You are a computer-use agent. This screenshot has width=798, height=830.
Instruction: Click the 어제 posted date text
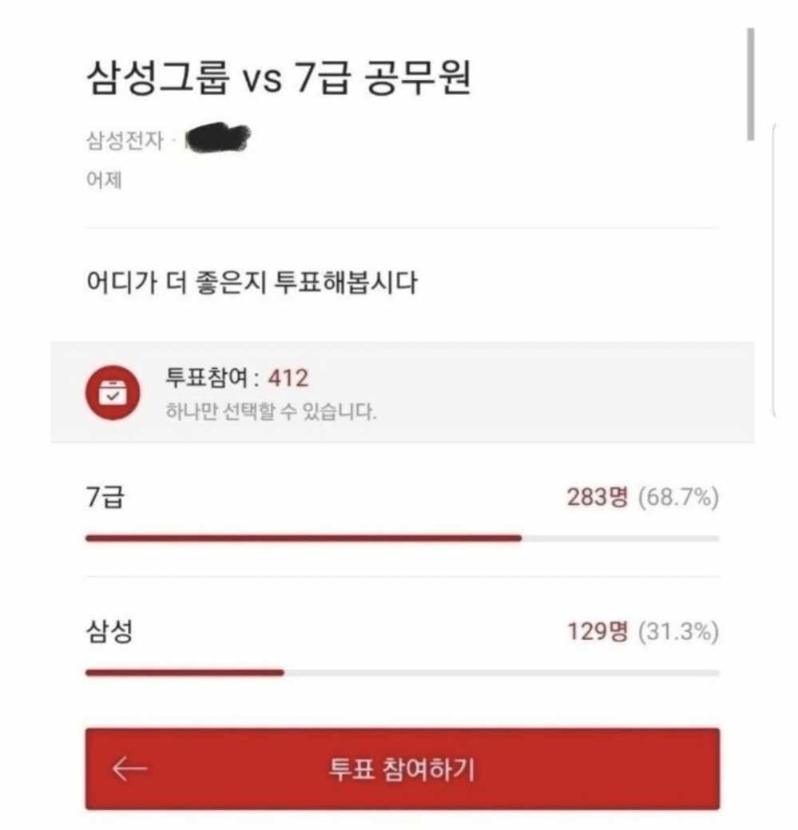click(104, 180)
